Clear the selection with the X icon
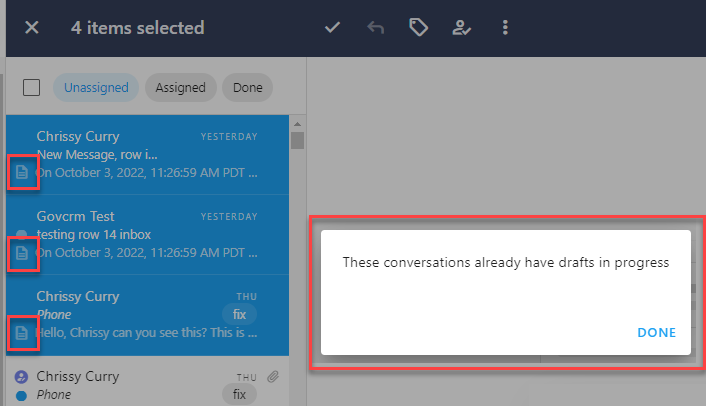 [x=32, y=27]
